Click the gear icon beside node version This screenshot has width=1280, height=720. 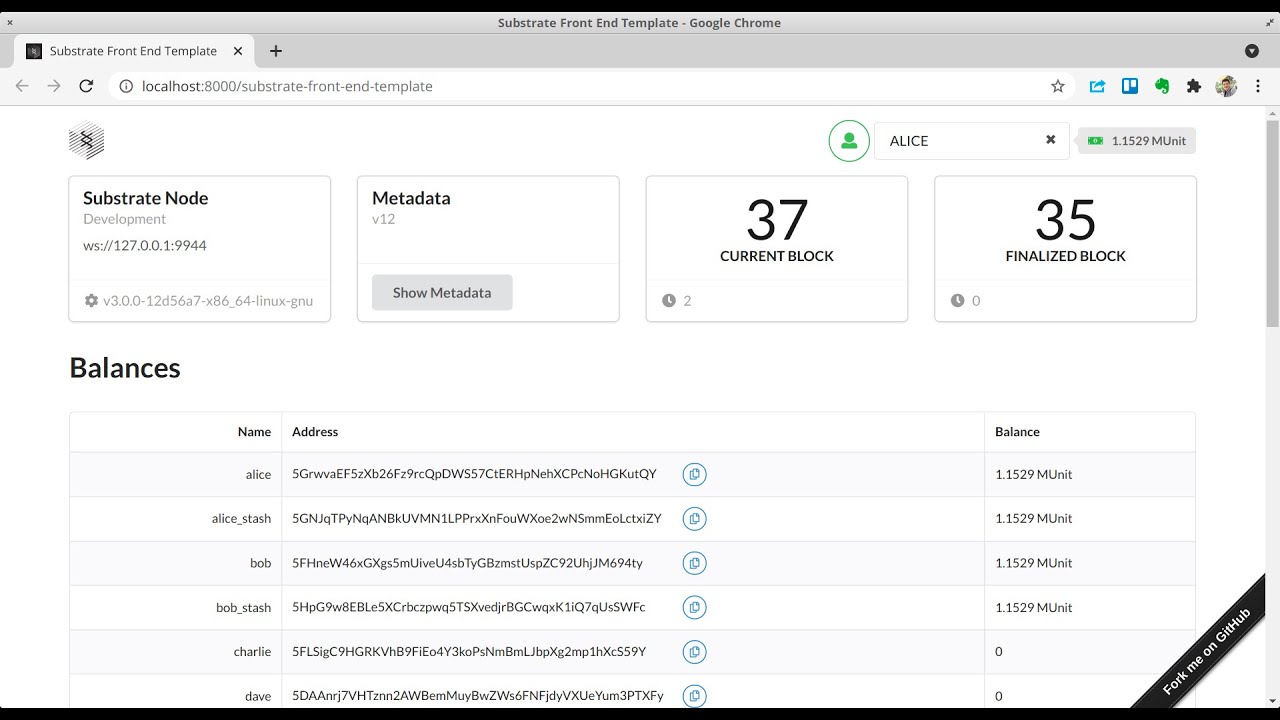(x=91, y=301)
